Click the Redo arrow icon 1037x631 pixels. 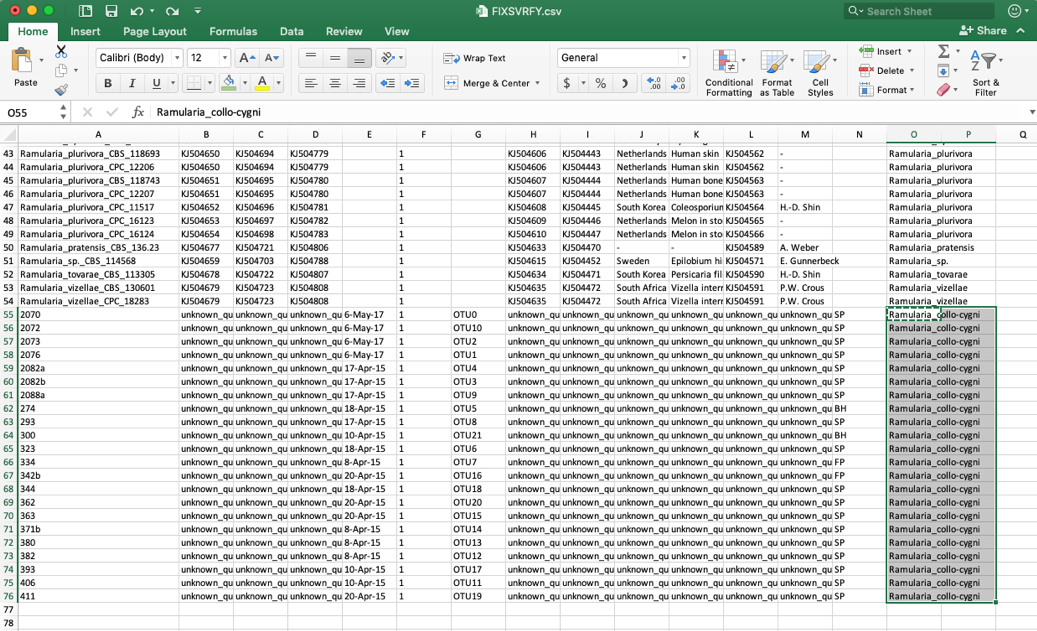click(x=172, y=11)
